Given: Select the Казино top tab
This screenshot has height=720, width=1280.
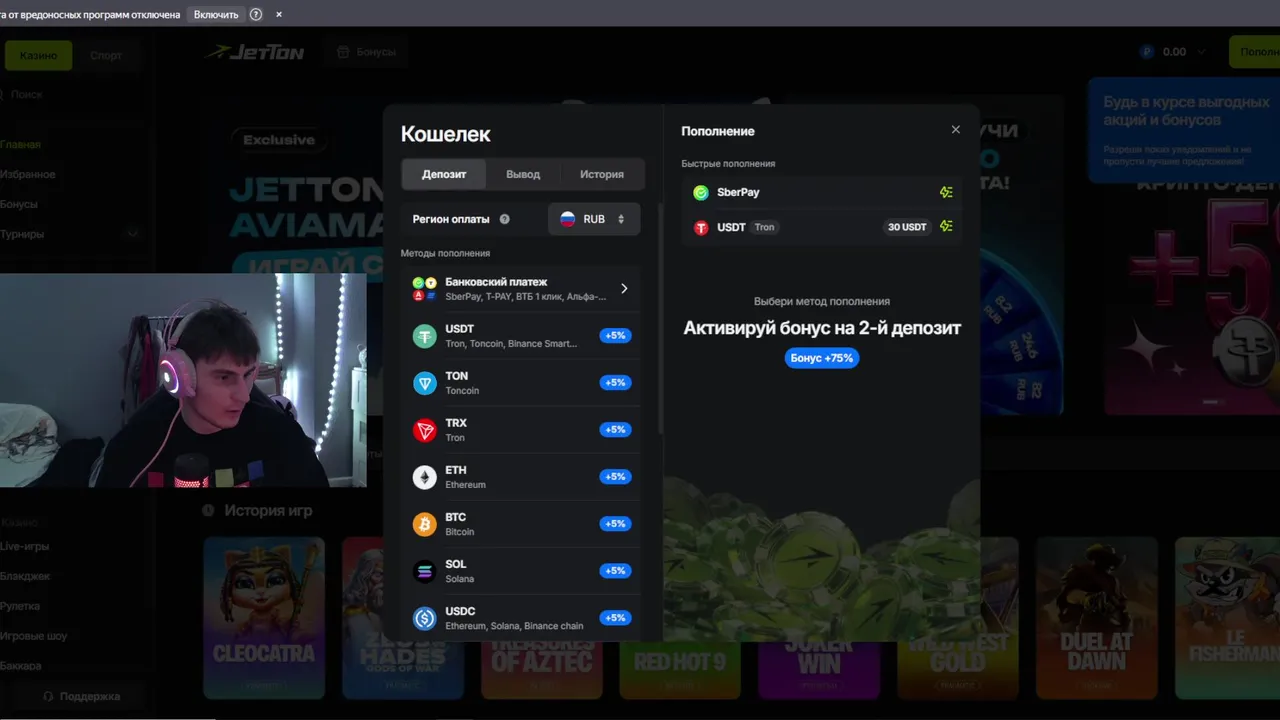Looking at the screenshot, I should point(39,55).
